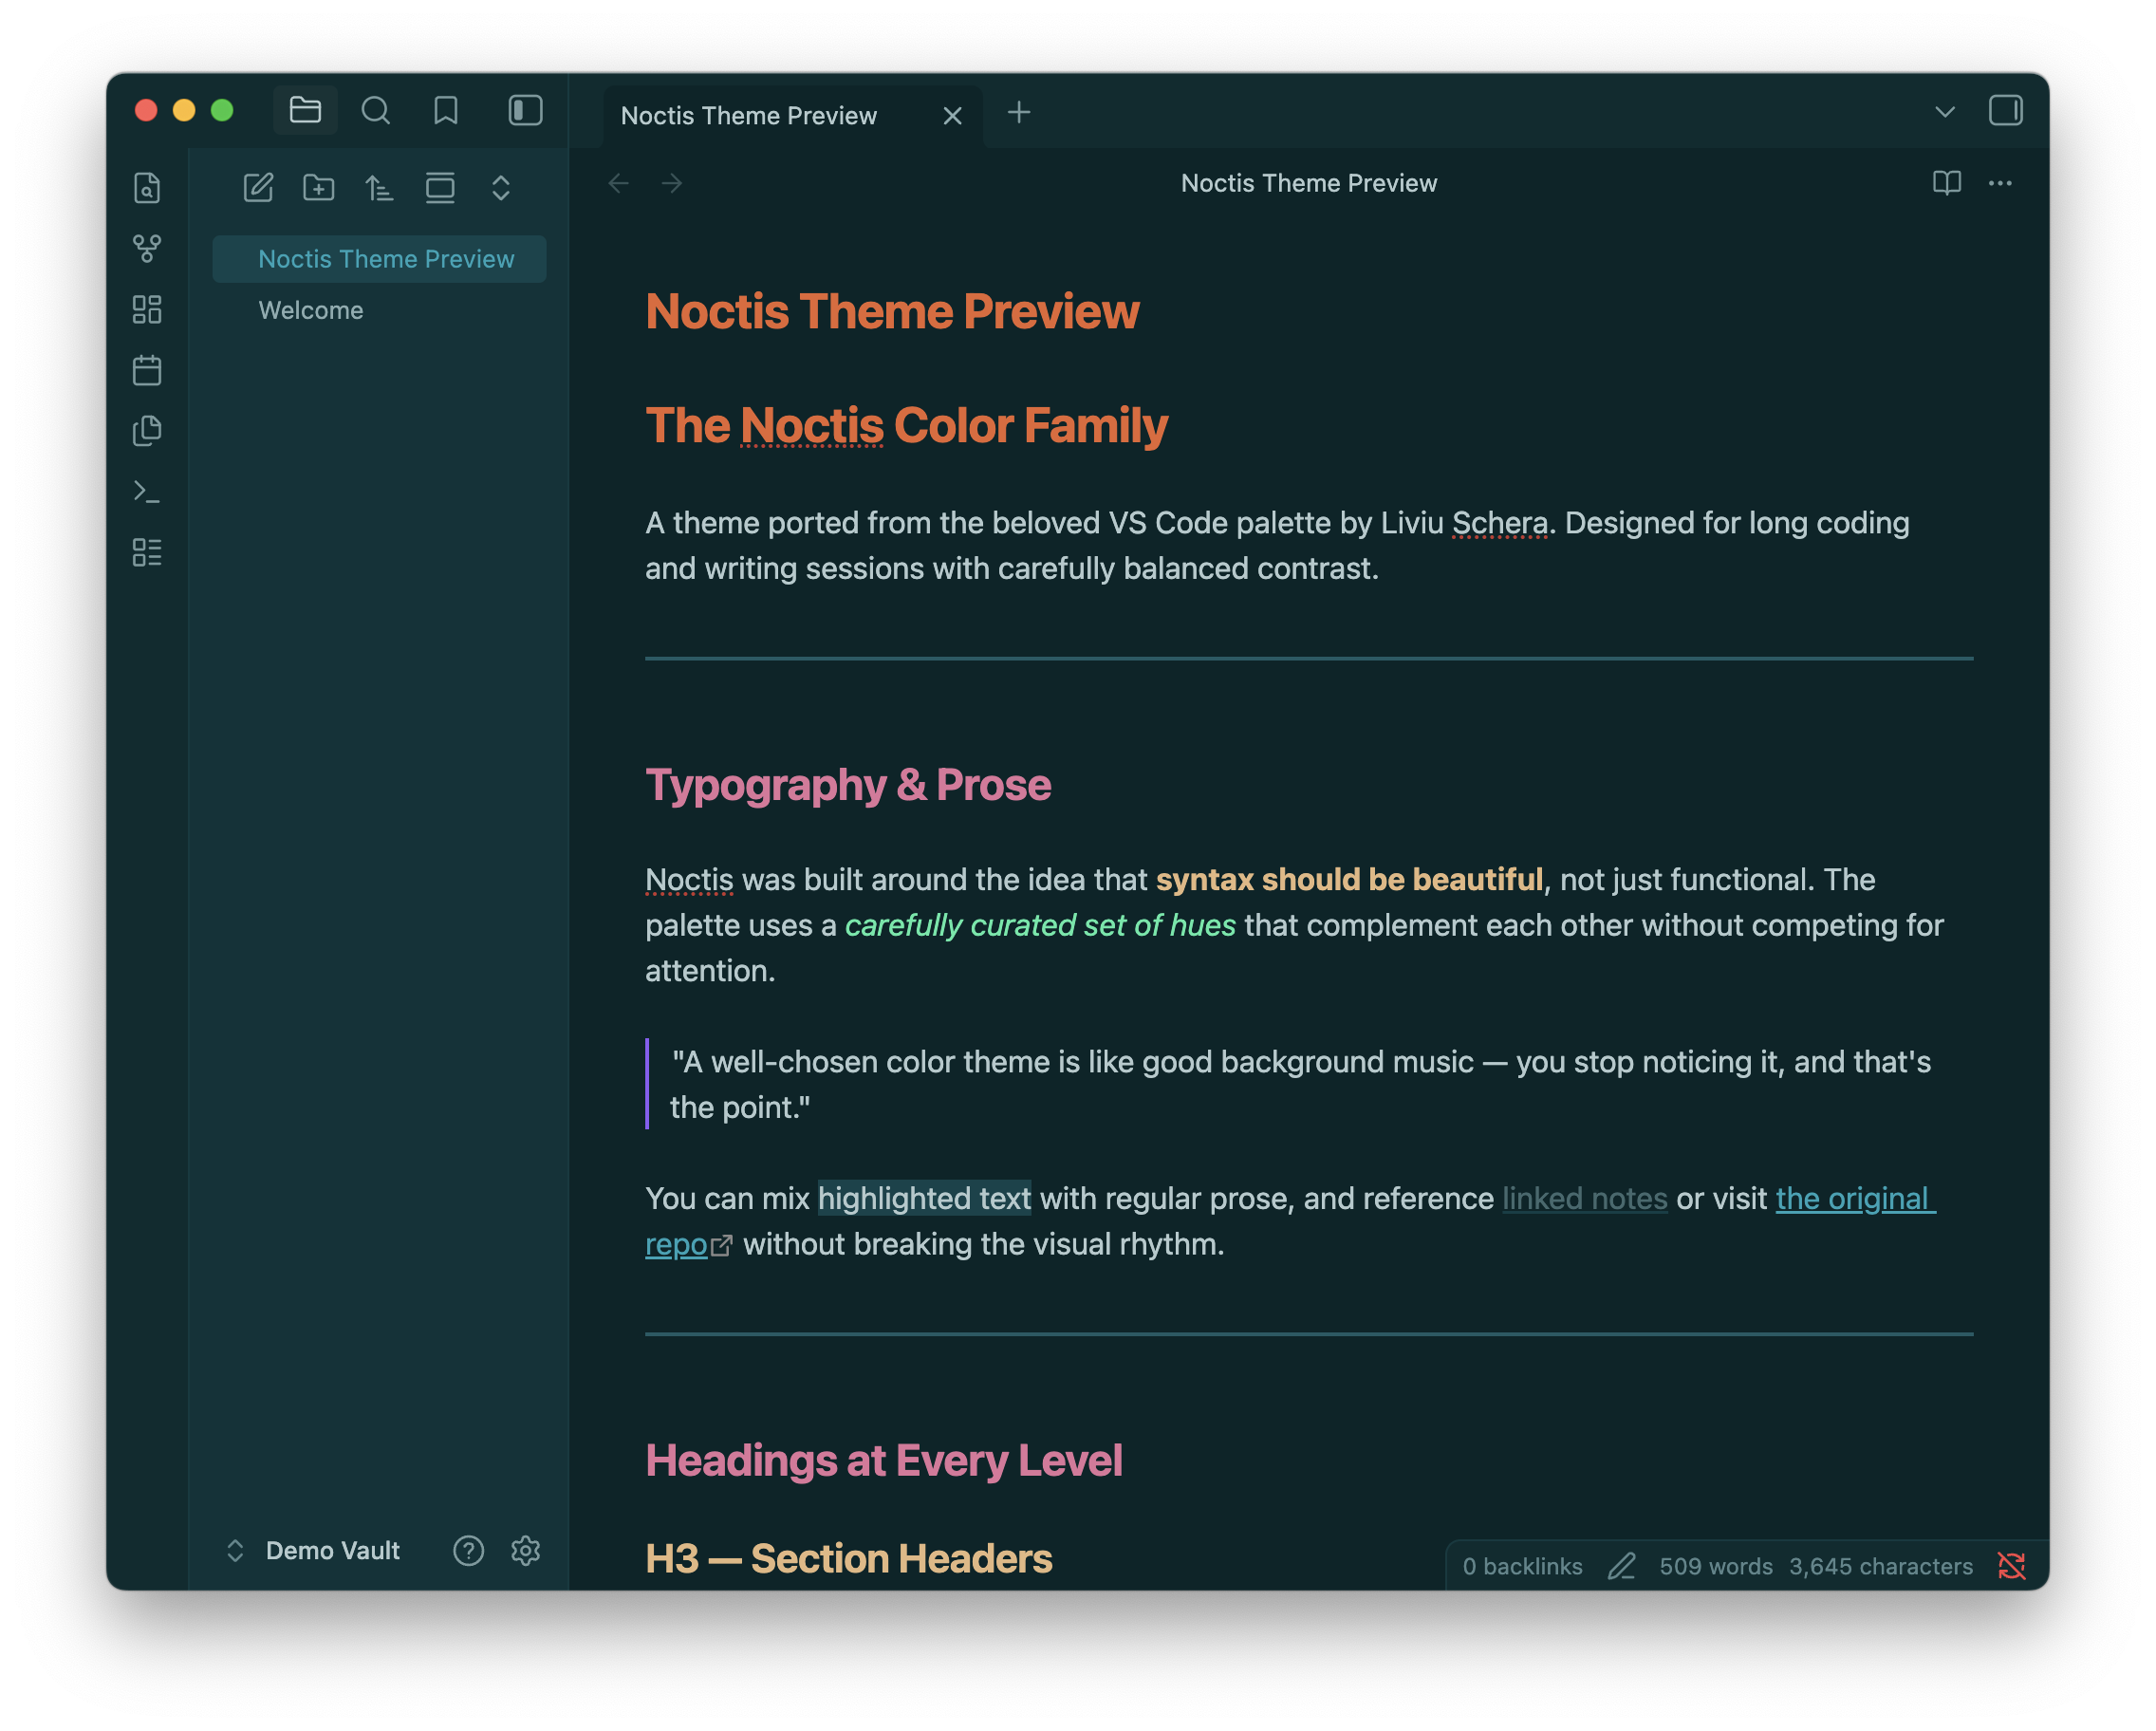Open the quick switcher icon
This screenshot has width=2156, height=1731.
tap(147, 188)
